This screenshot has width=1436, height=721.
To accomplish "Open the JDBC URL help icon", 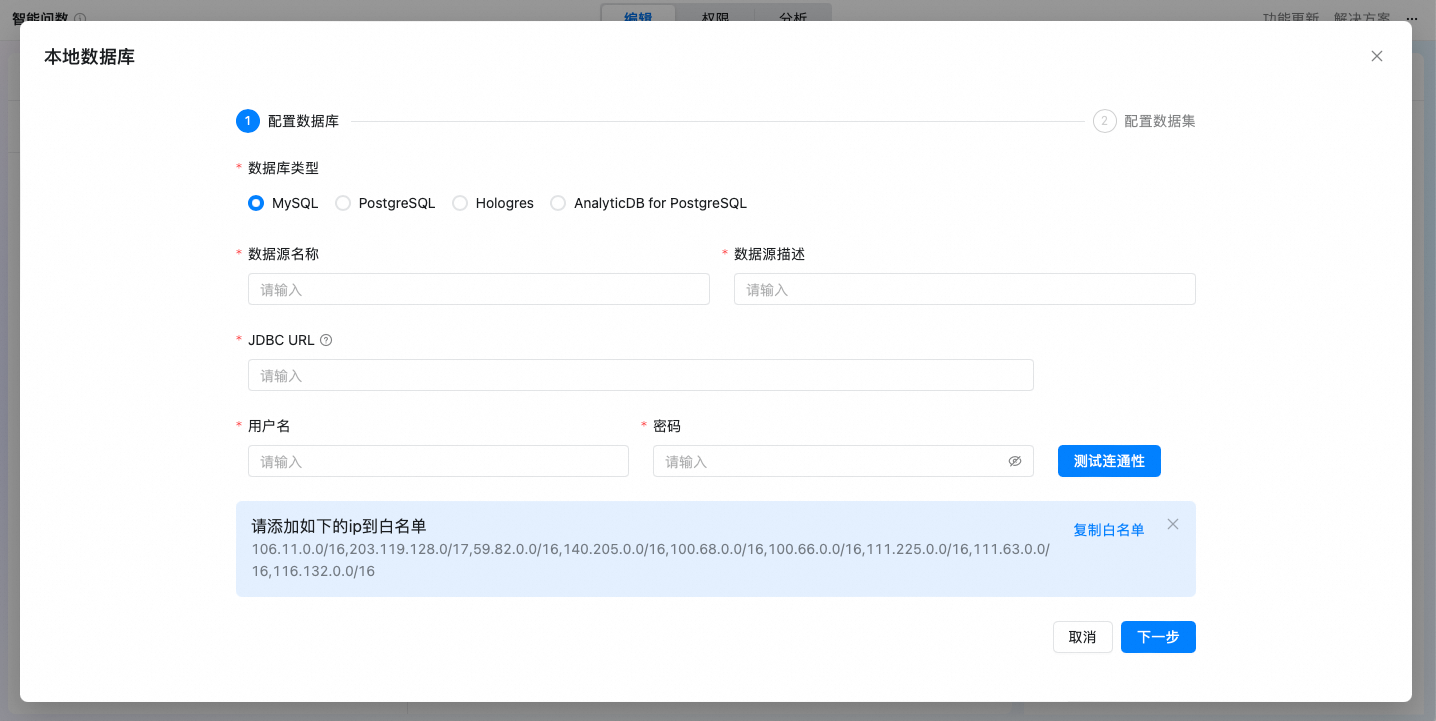I will point(326,340).
